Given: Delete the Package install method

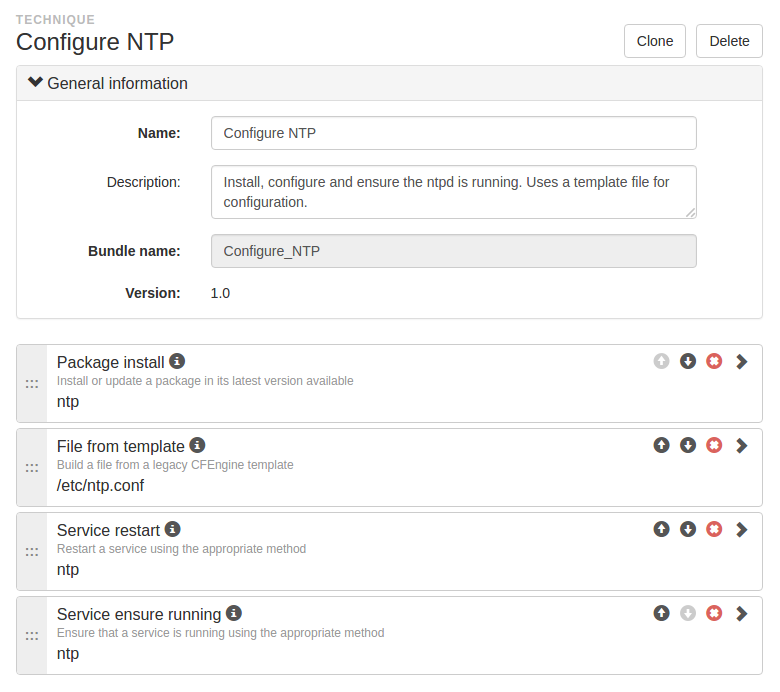Looking at the screenshot, I should (x=714, y=361).
